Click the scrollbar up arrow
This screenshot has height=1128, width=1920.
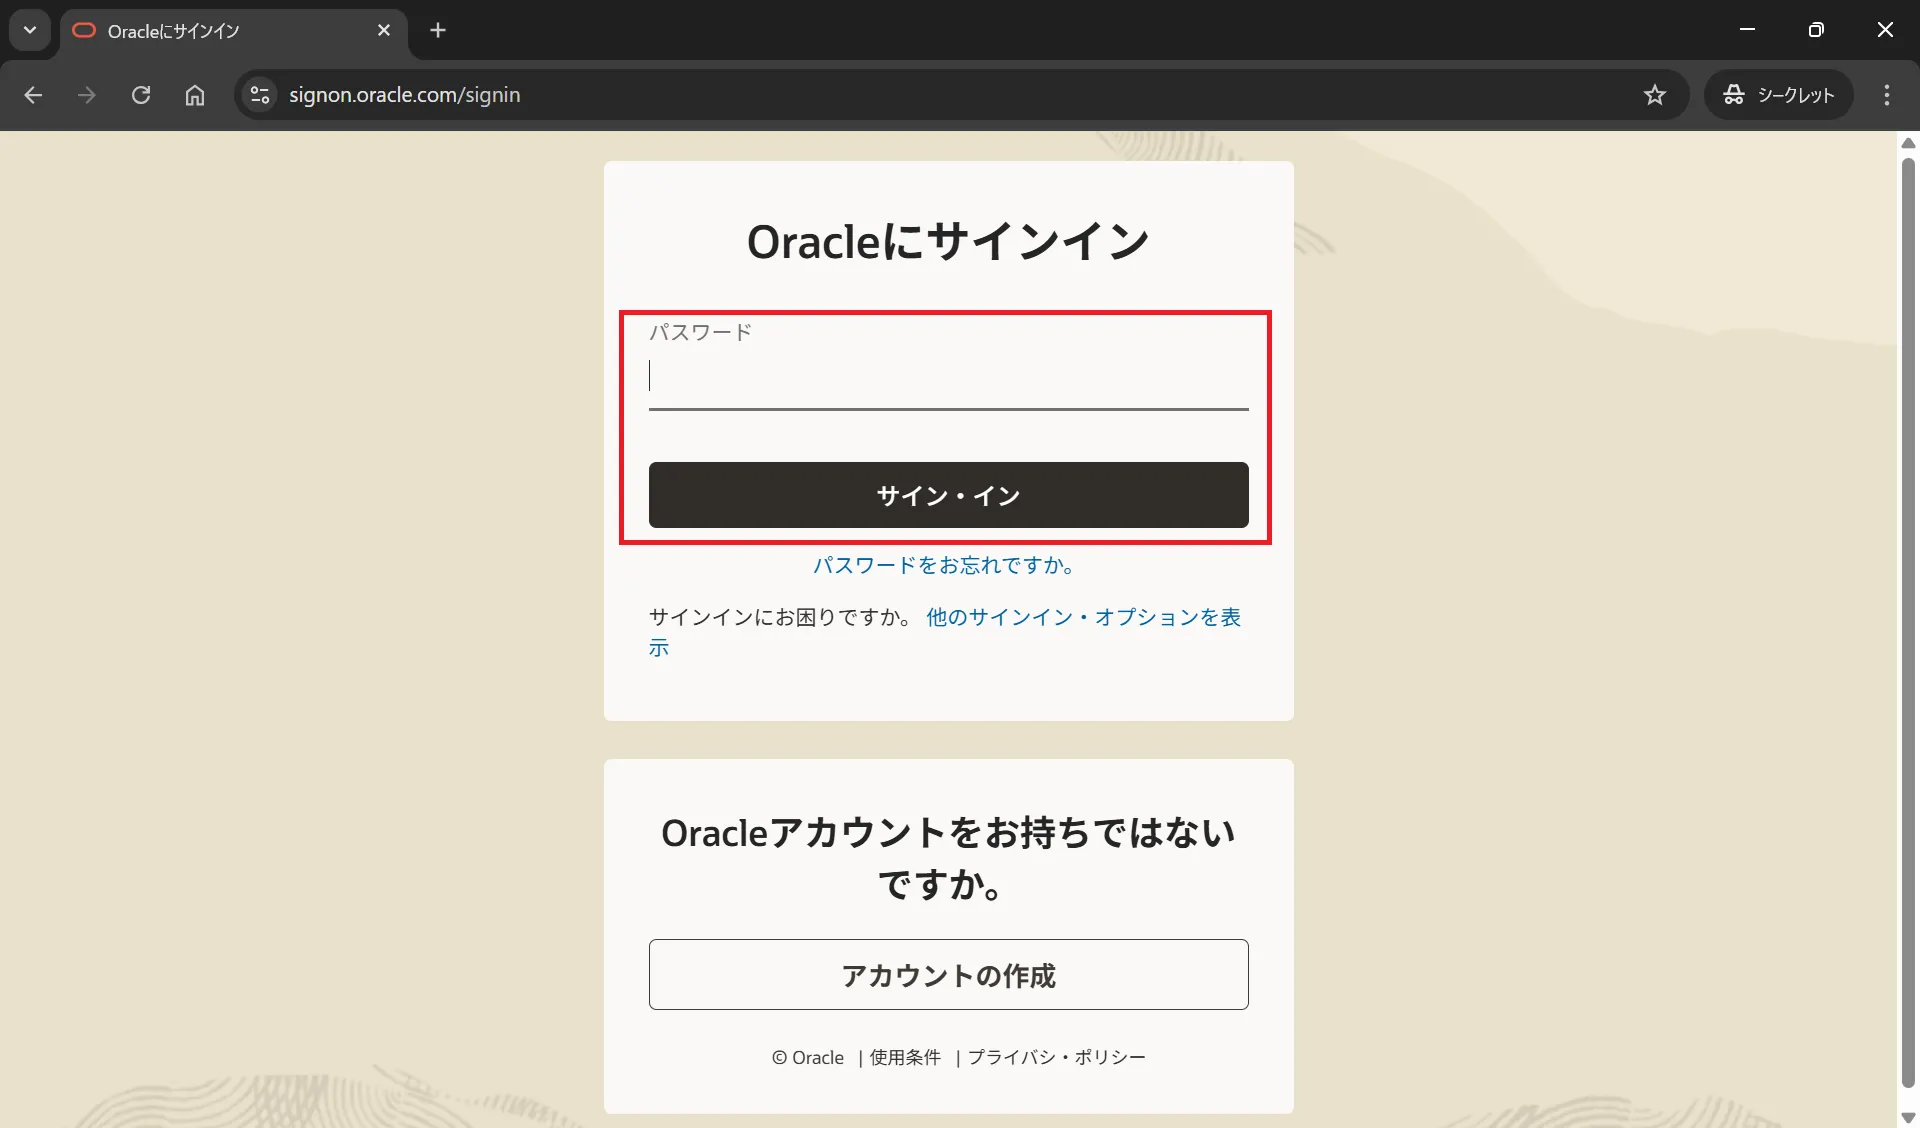tap(1908, 142)
